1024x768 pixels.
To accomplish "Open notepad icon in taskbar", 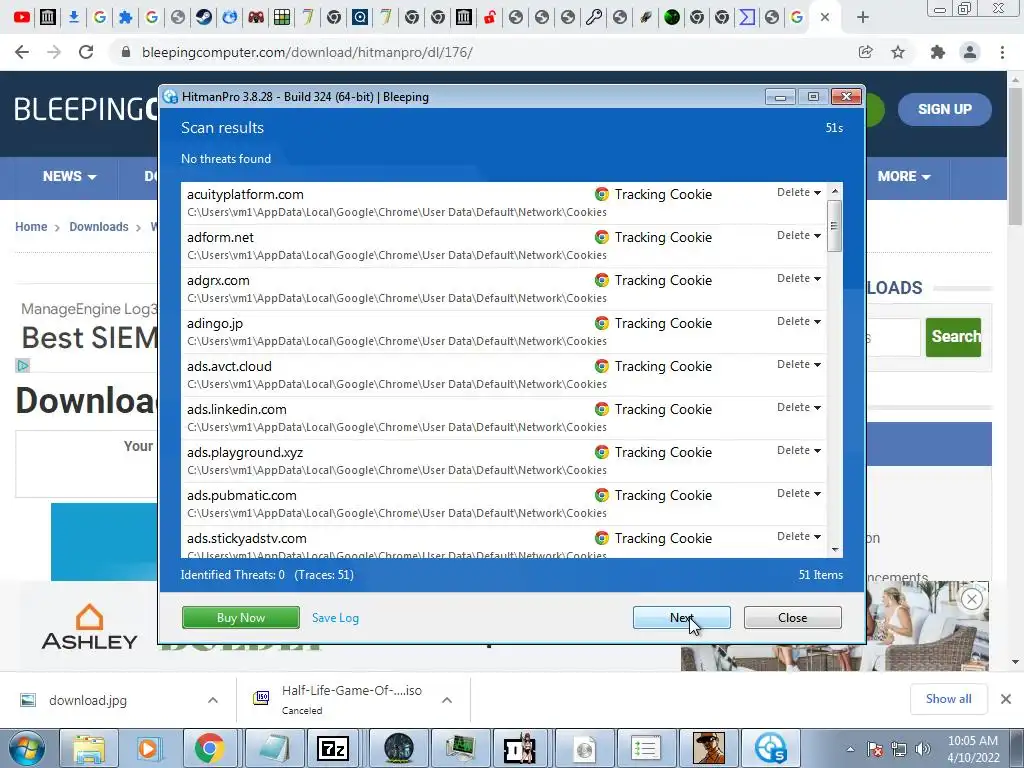I will (x=272, y=748).
